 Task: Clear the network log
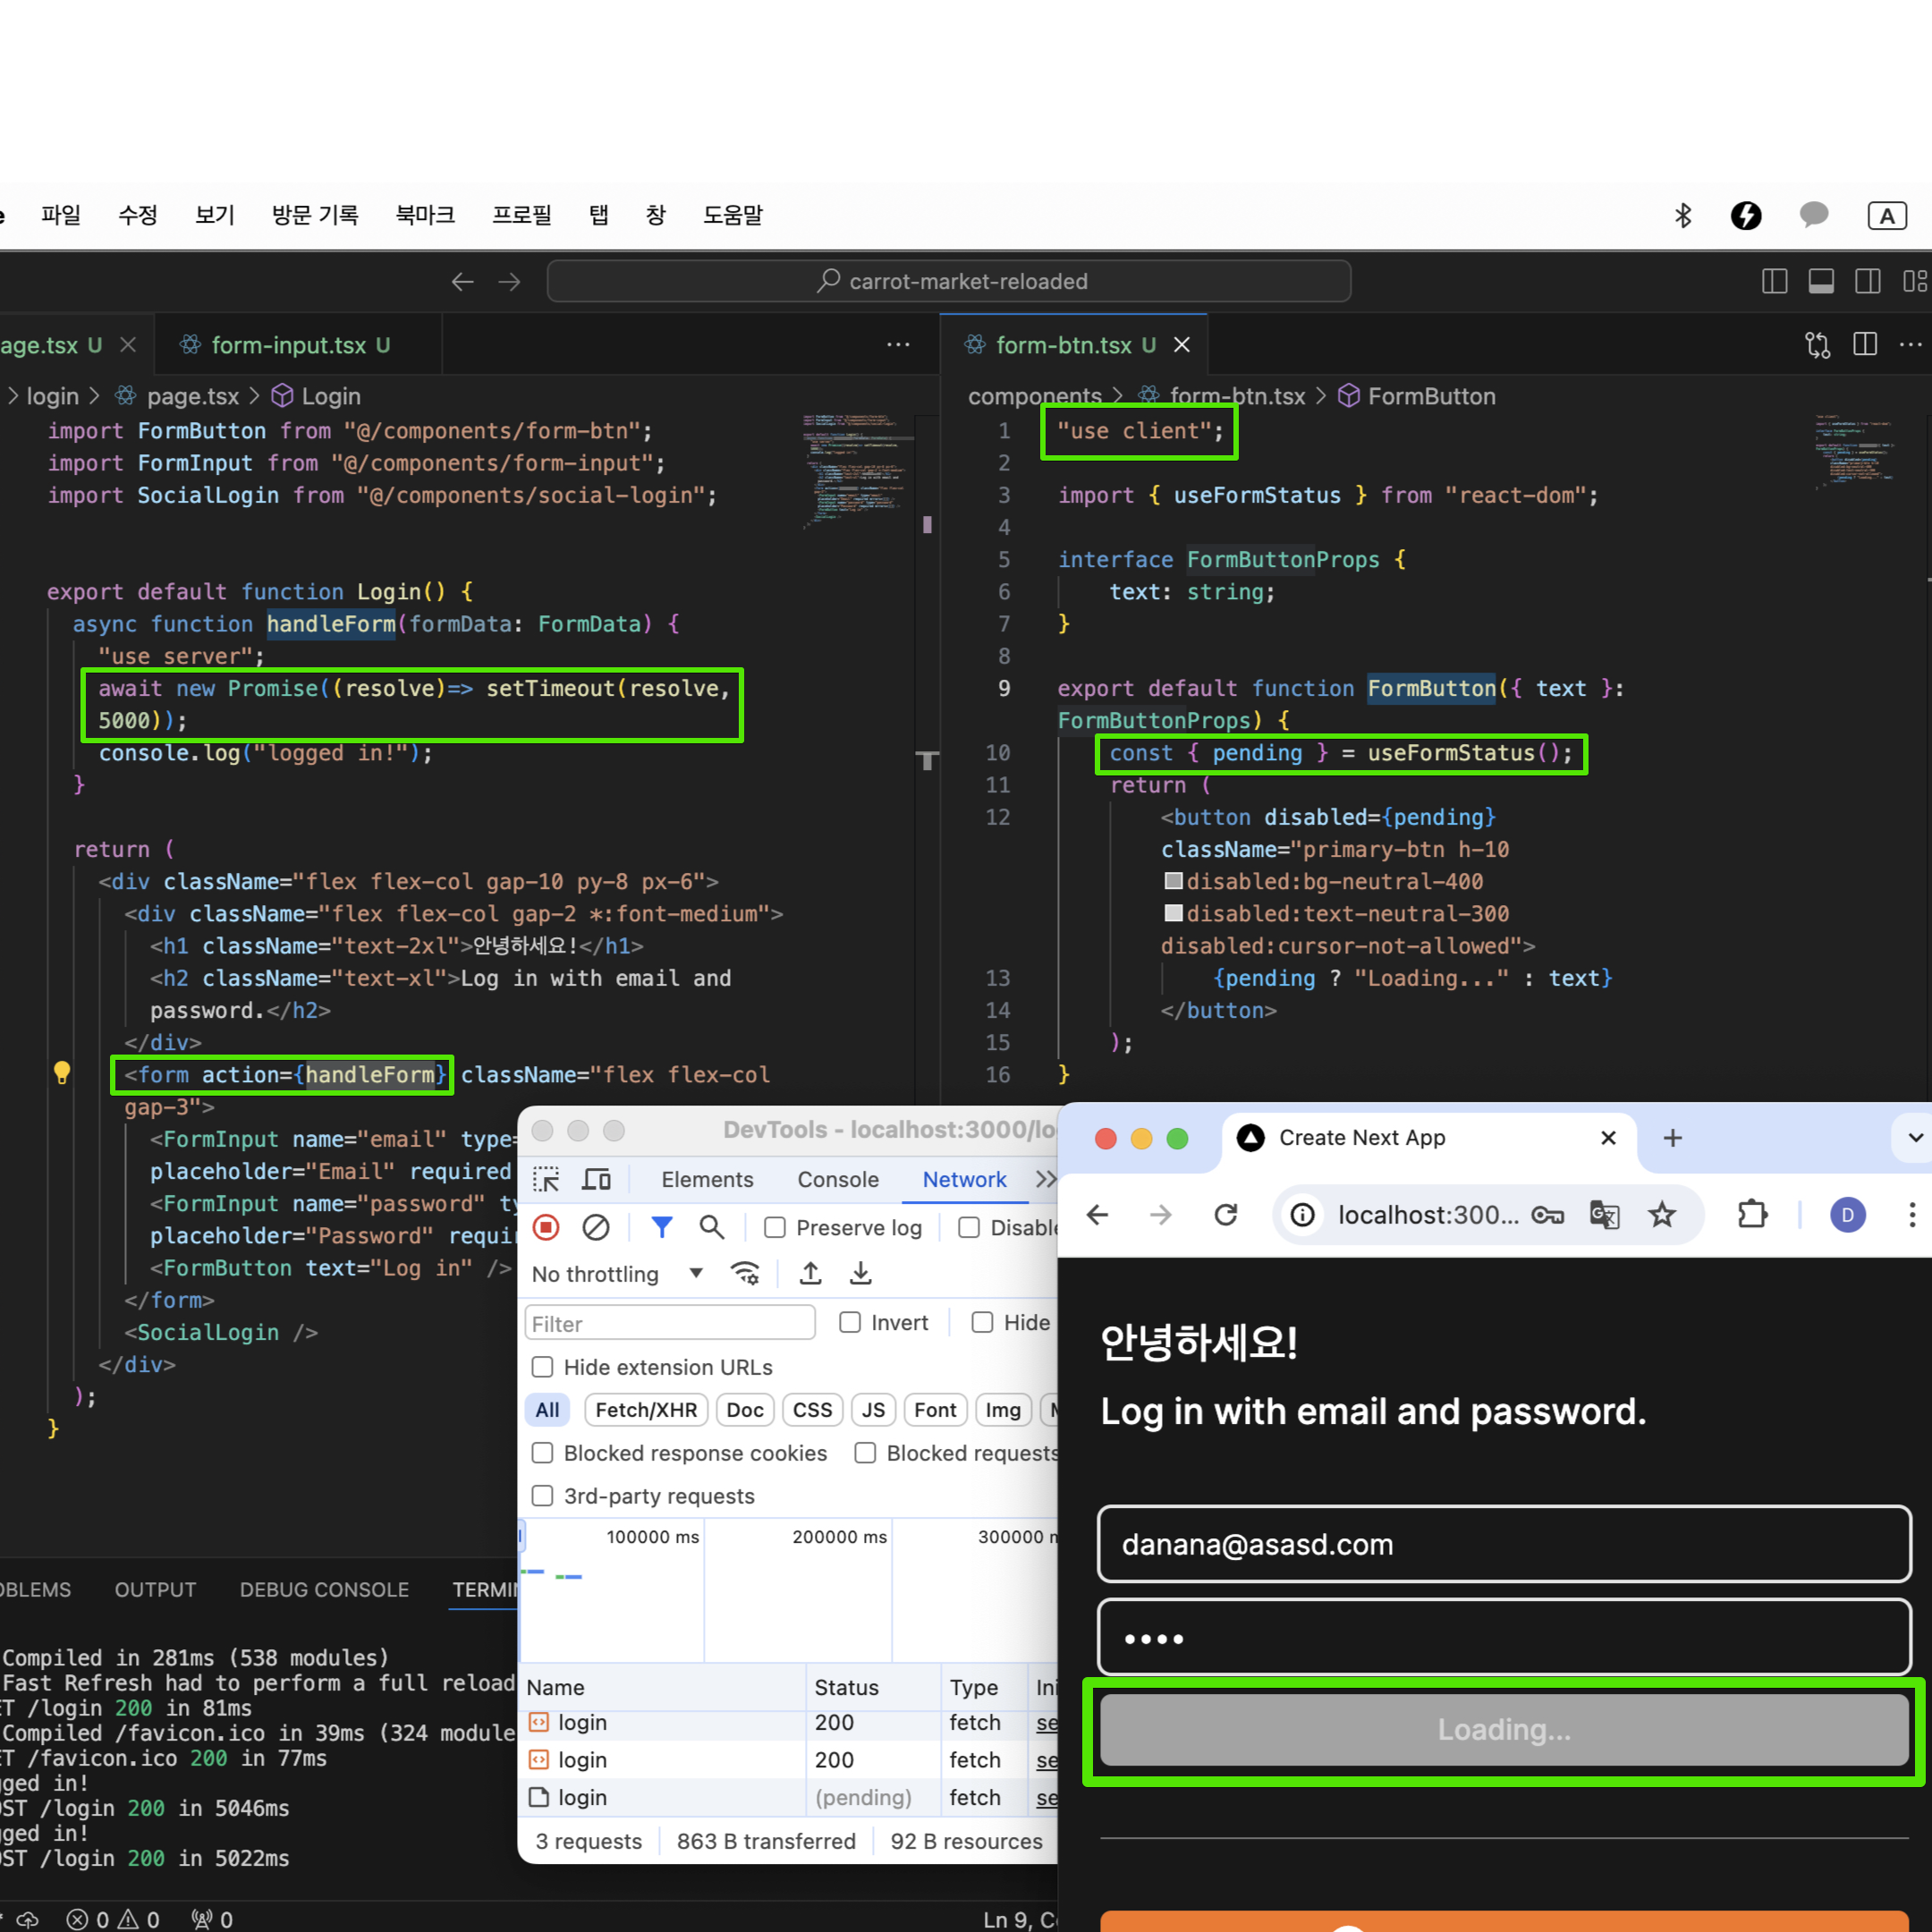(596, 1227)
